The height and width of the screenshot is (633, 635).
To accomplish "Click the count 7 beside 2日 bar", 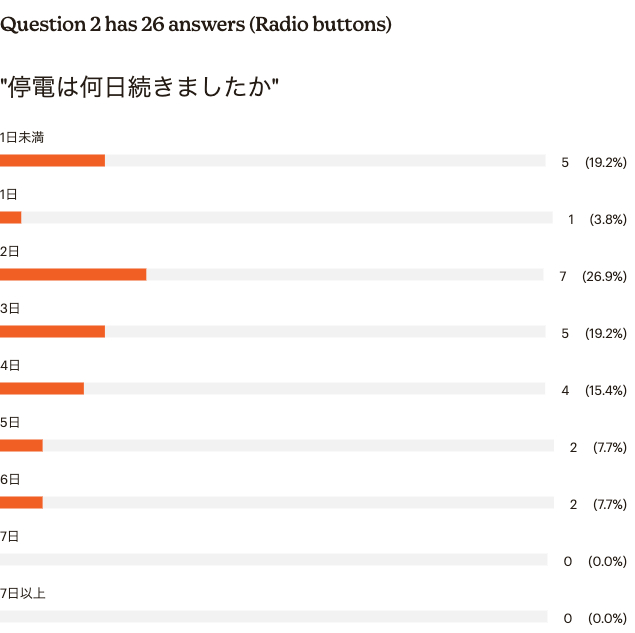I will pos(563,277).
